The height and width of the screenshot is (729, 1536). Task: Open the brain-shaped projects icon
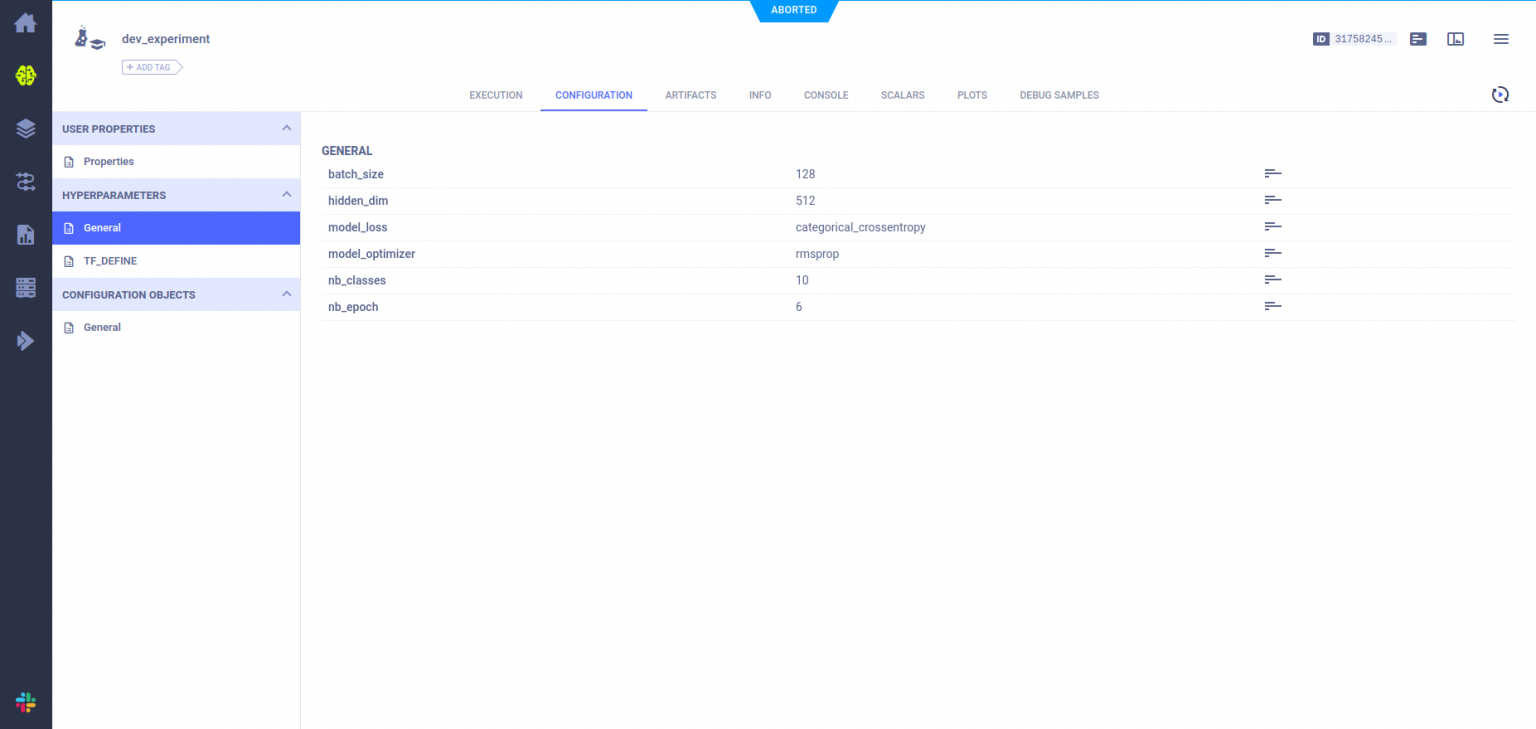point(25,75)
